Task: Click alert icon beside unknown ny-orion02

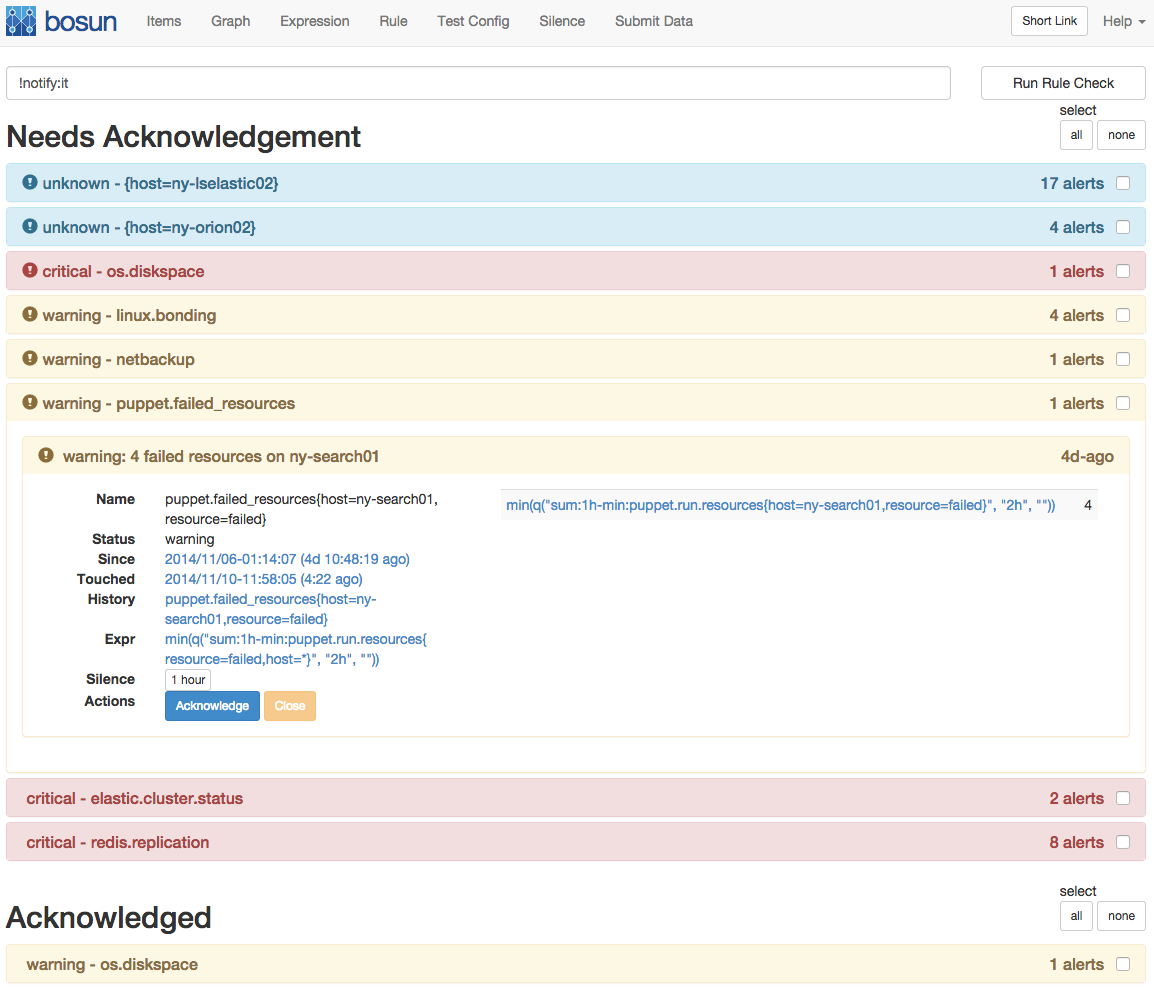Action: click(30, 227)
